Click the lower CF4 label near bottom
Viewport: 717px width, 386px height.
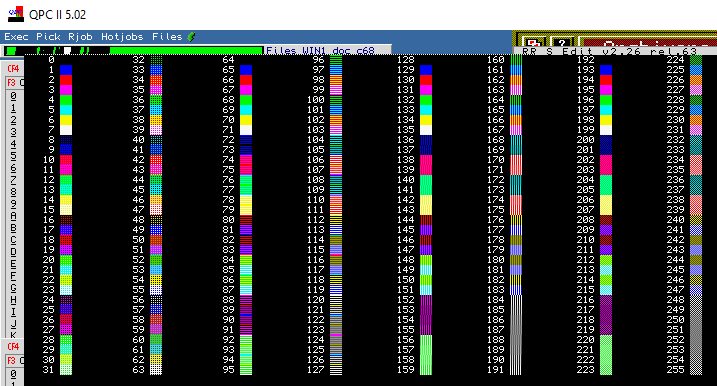pyautogui.click(x=13, y=347)
